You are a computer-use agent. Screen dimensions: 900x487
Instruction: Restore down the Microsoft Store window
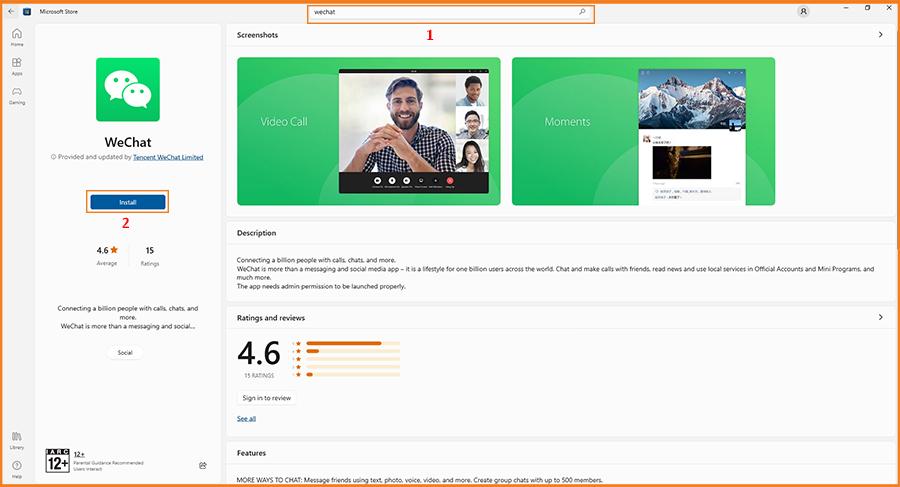(868, 8)
